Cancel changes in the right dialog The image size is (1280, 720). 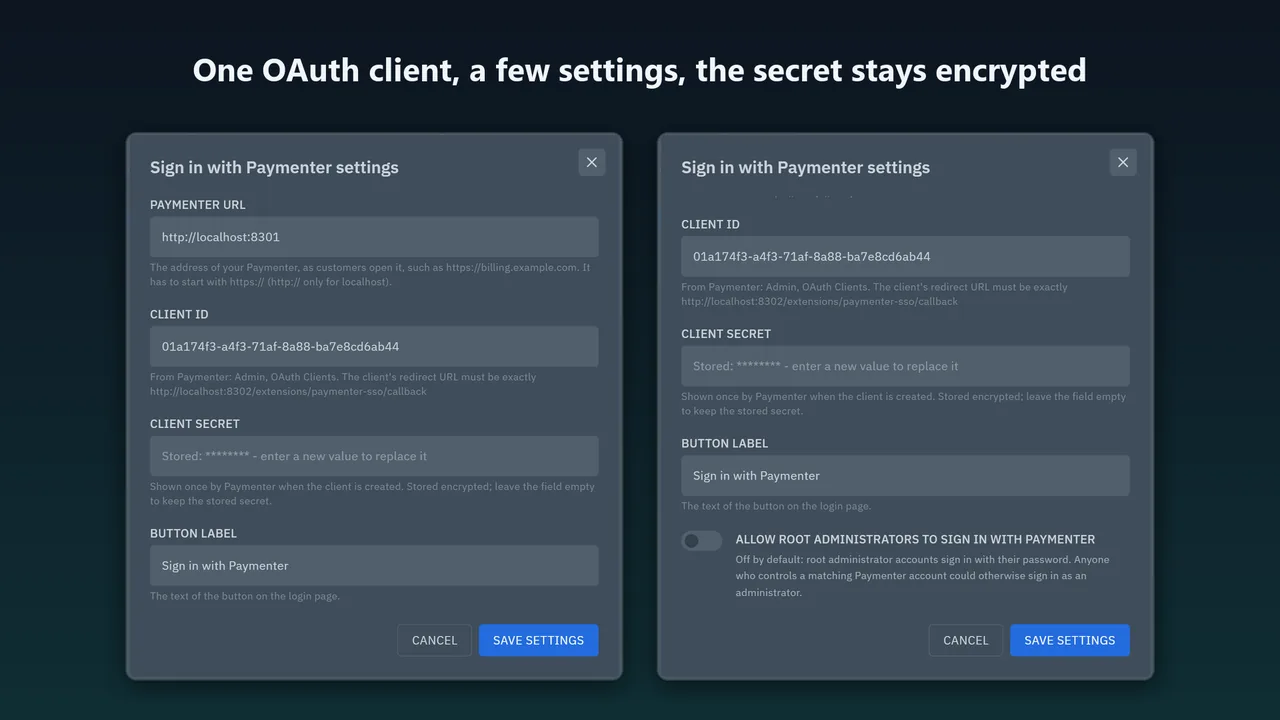965,641
